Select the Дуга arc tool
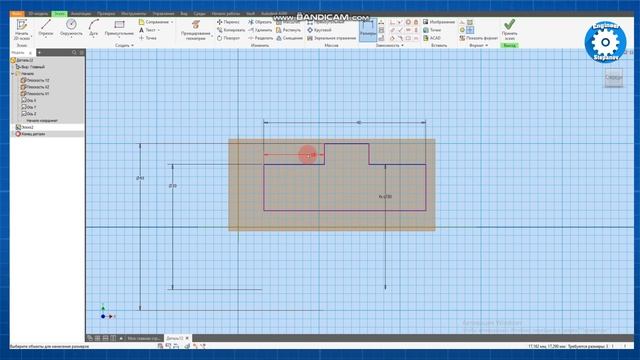 point(93,27)
